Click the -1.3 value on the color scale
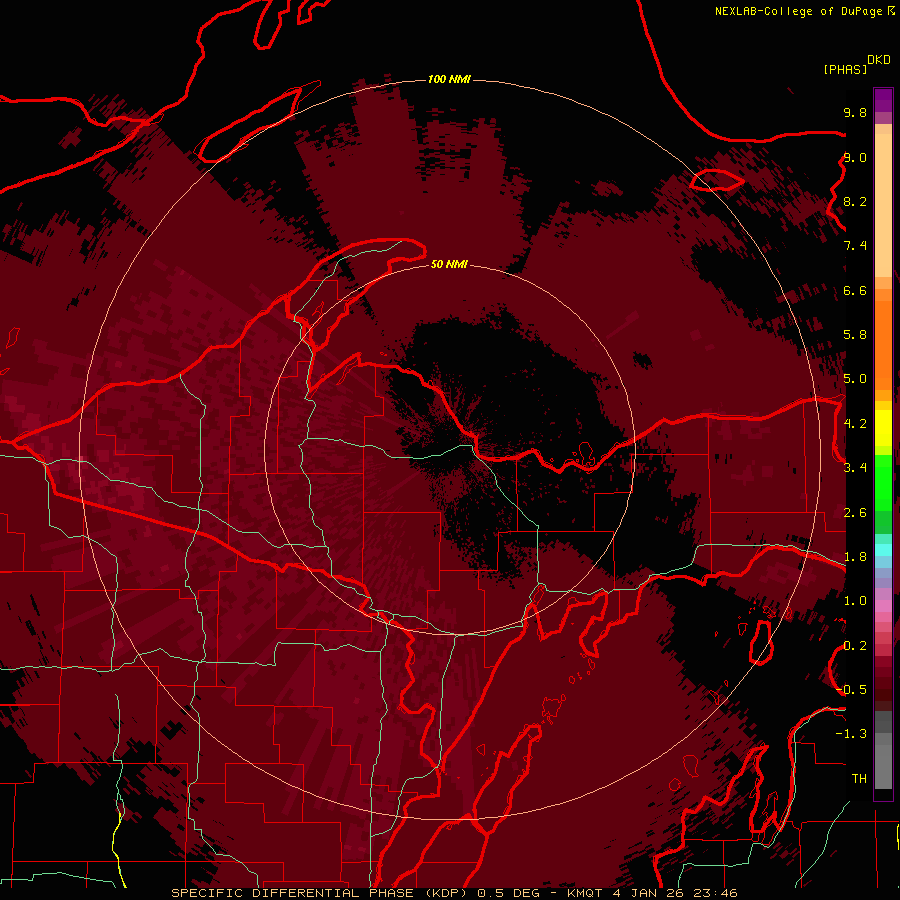Viewport: 900px width, 900px height. pyautogui.click(x=851, y=734)
